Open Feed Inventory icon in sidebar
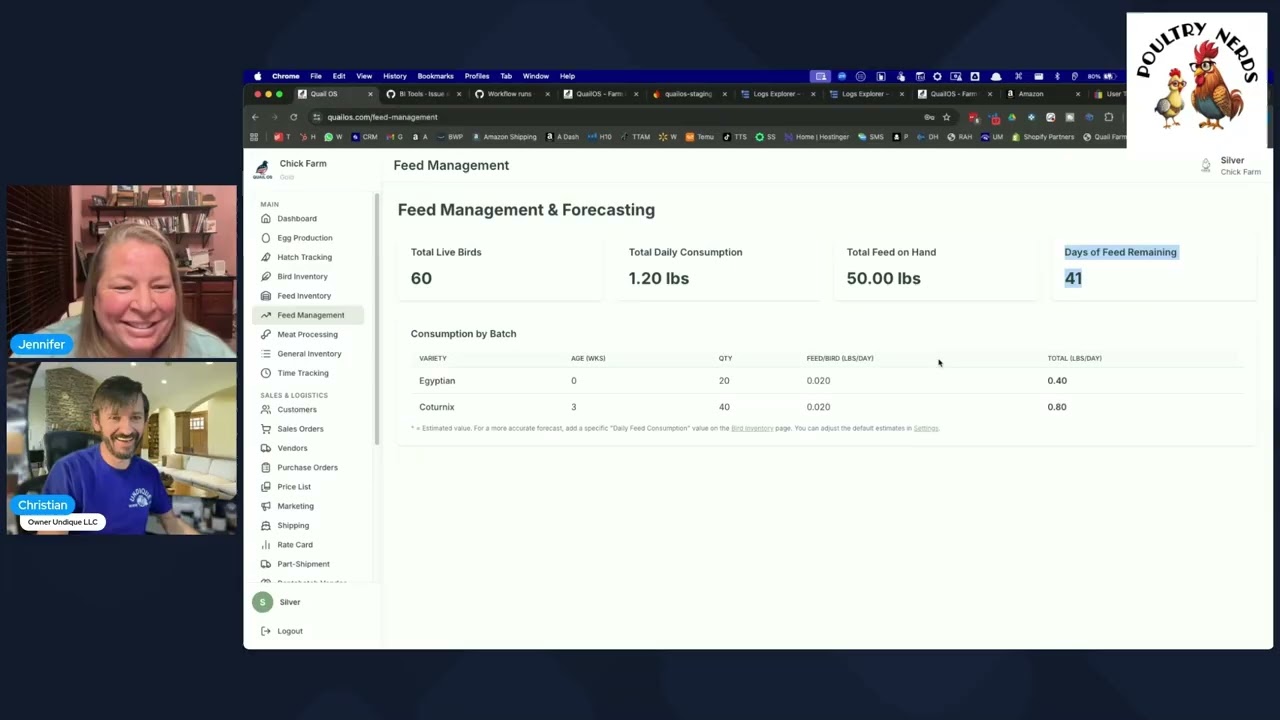The image size is (1280, 720). coord(266,296)
